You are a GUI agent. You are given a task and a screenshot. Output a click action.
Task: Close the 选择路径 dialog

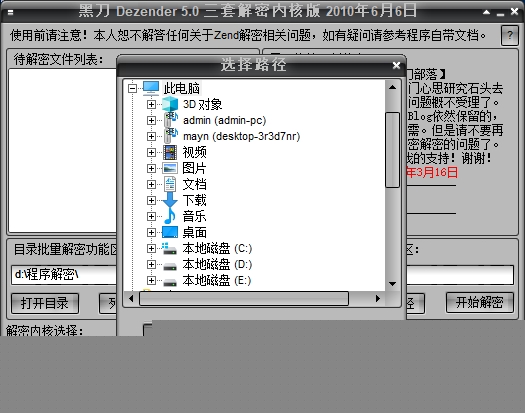click(x=396, y=65)
